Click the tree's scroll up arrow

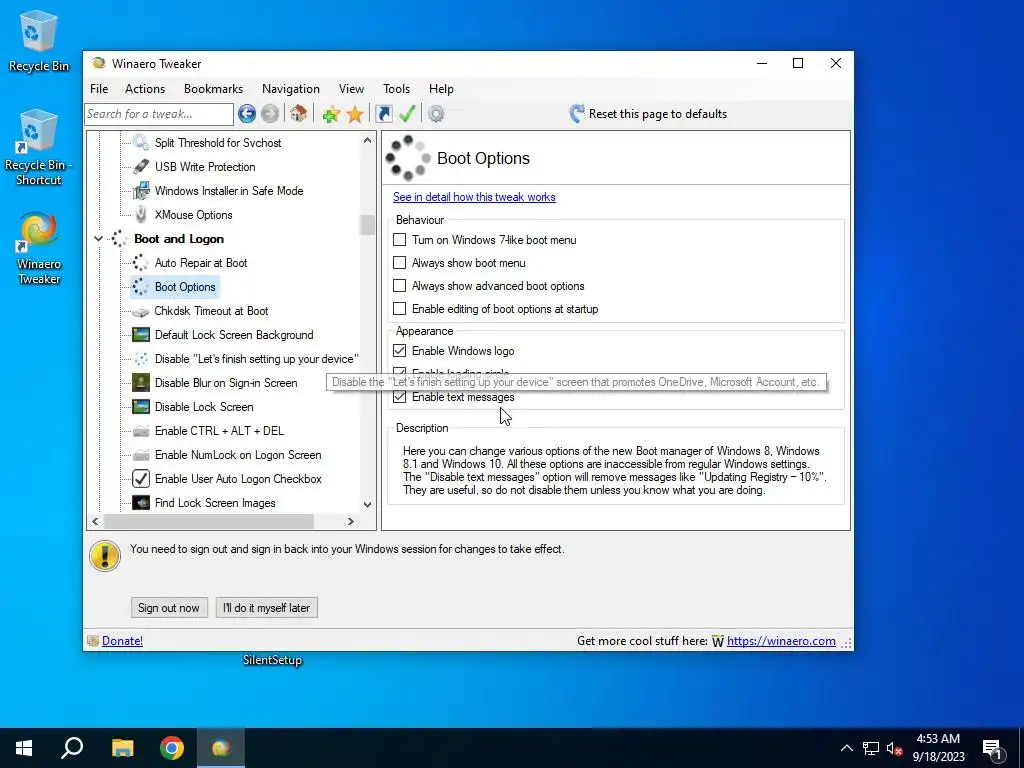368,140
